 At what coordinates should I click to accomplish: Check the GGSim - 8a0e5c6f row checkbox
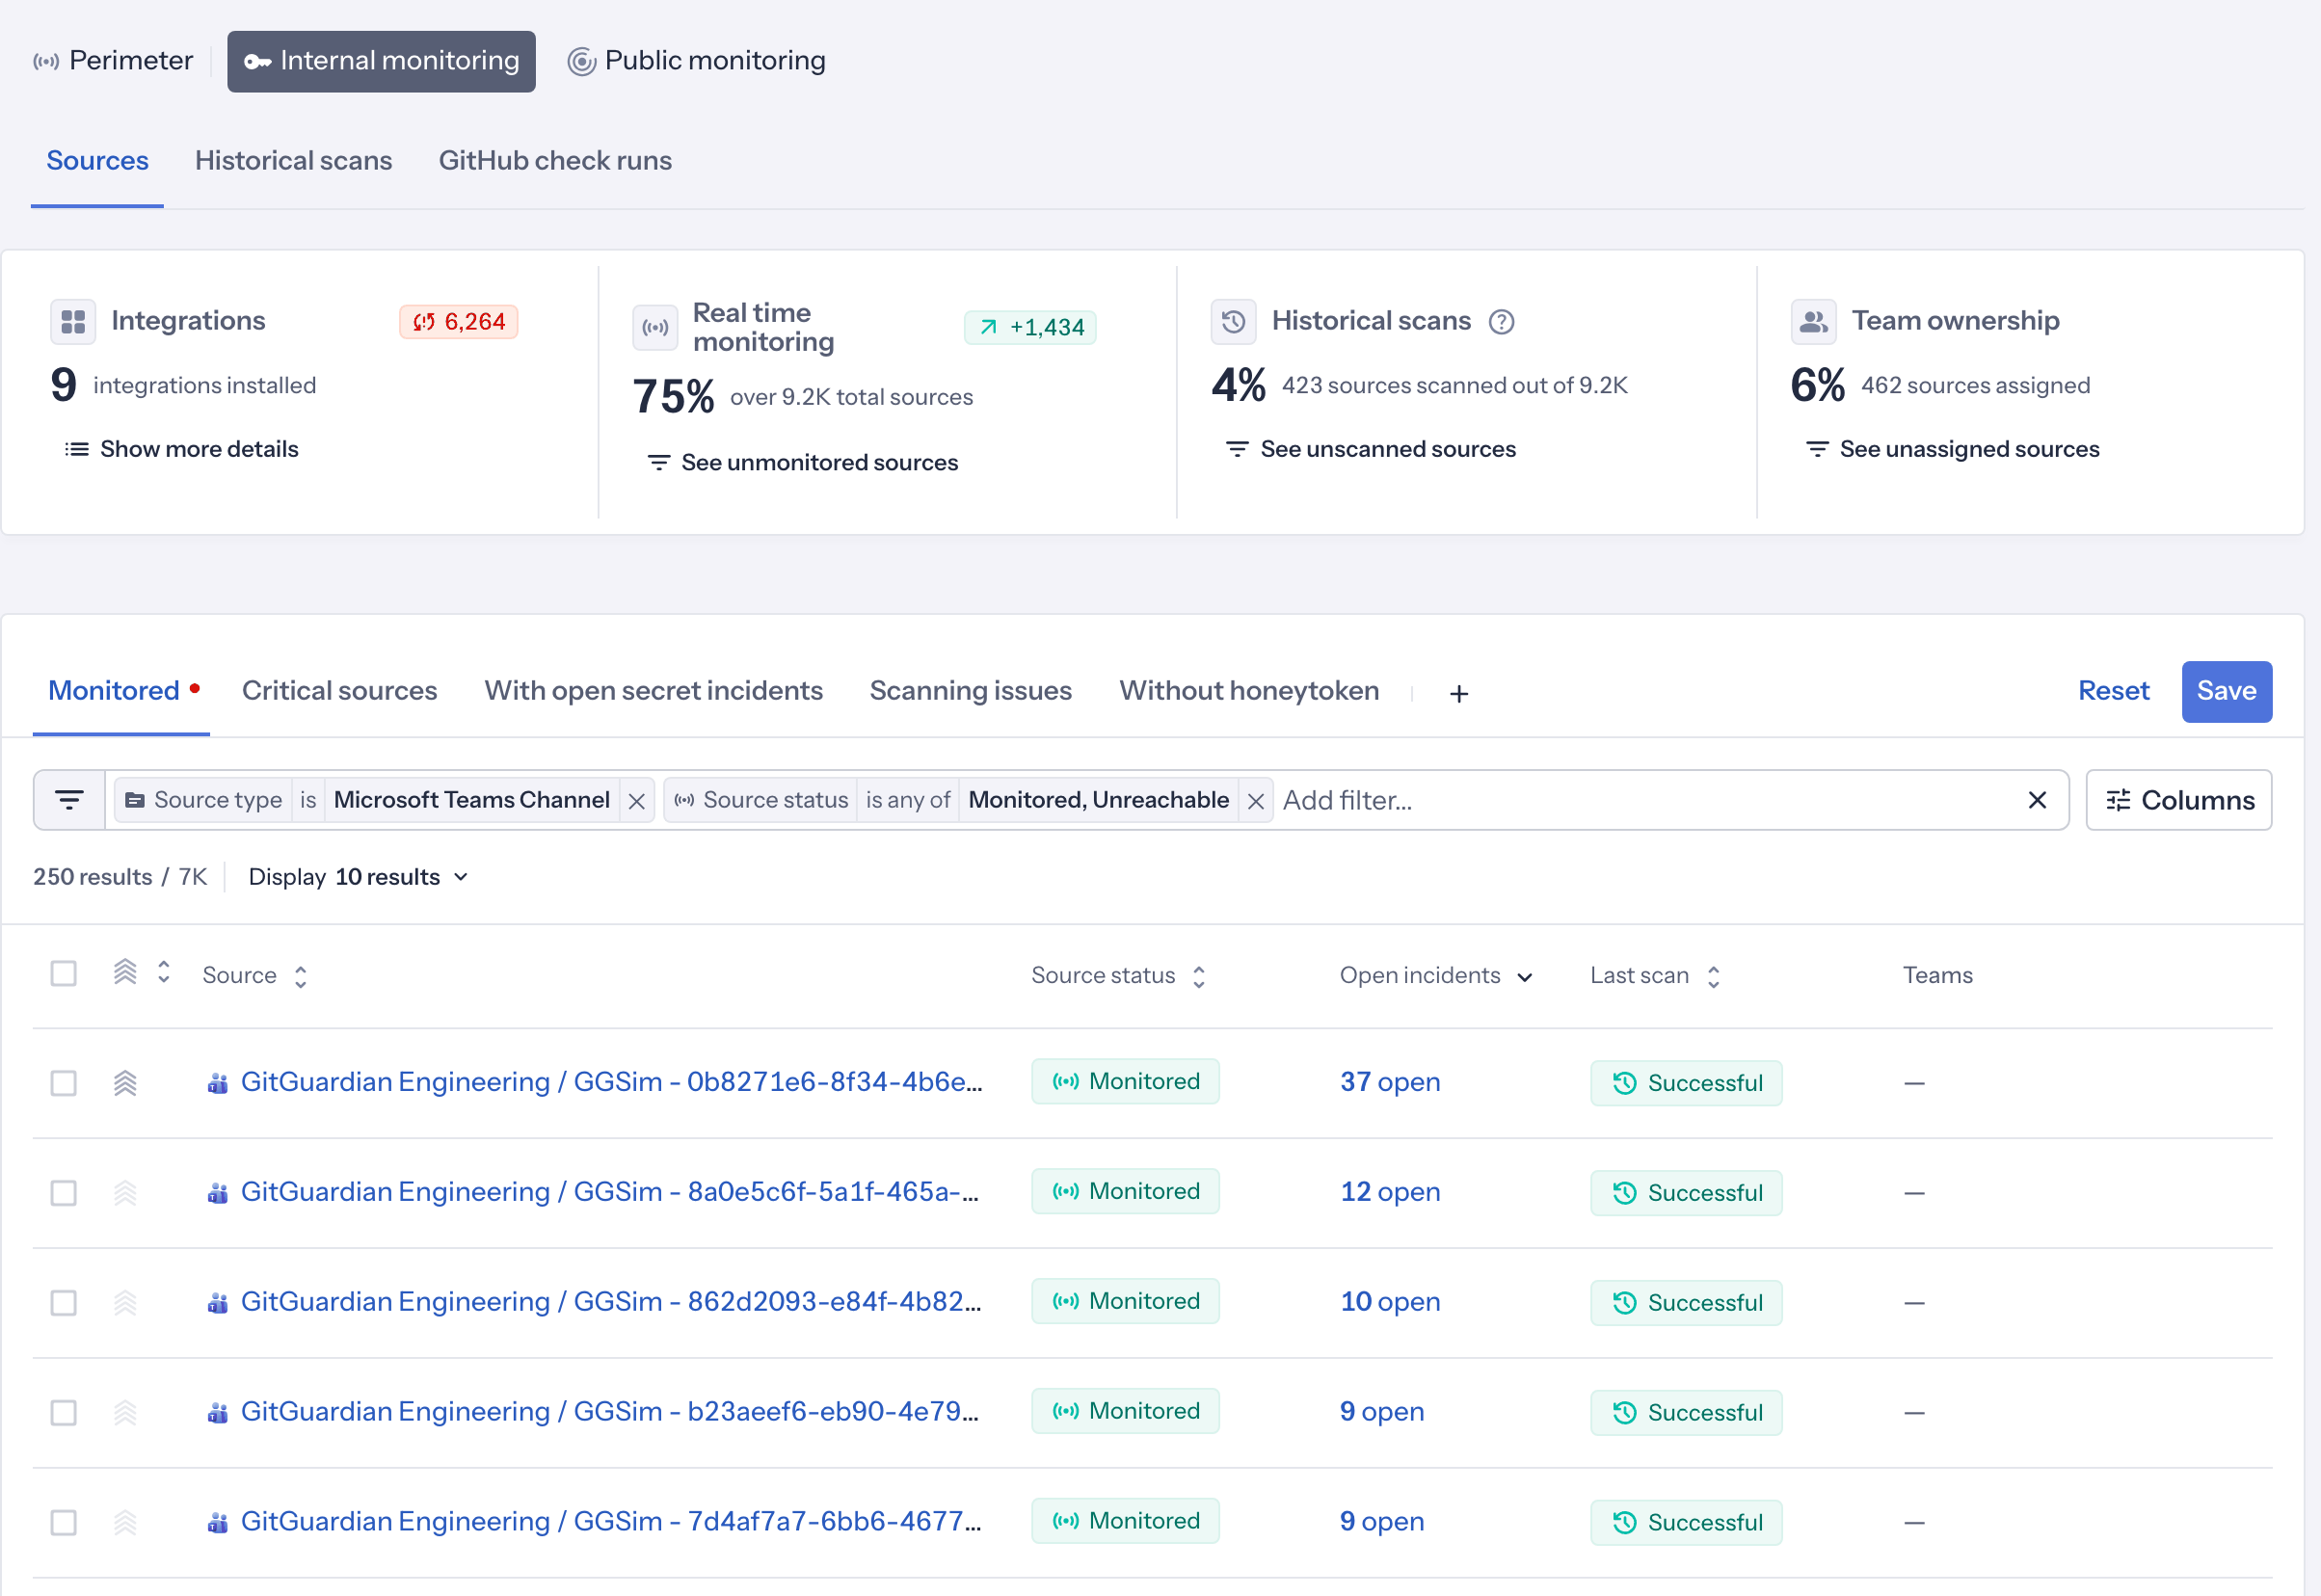click(x=64, y=1194)
